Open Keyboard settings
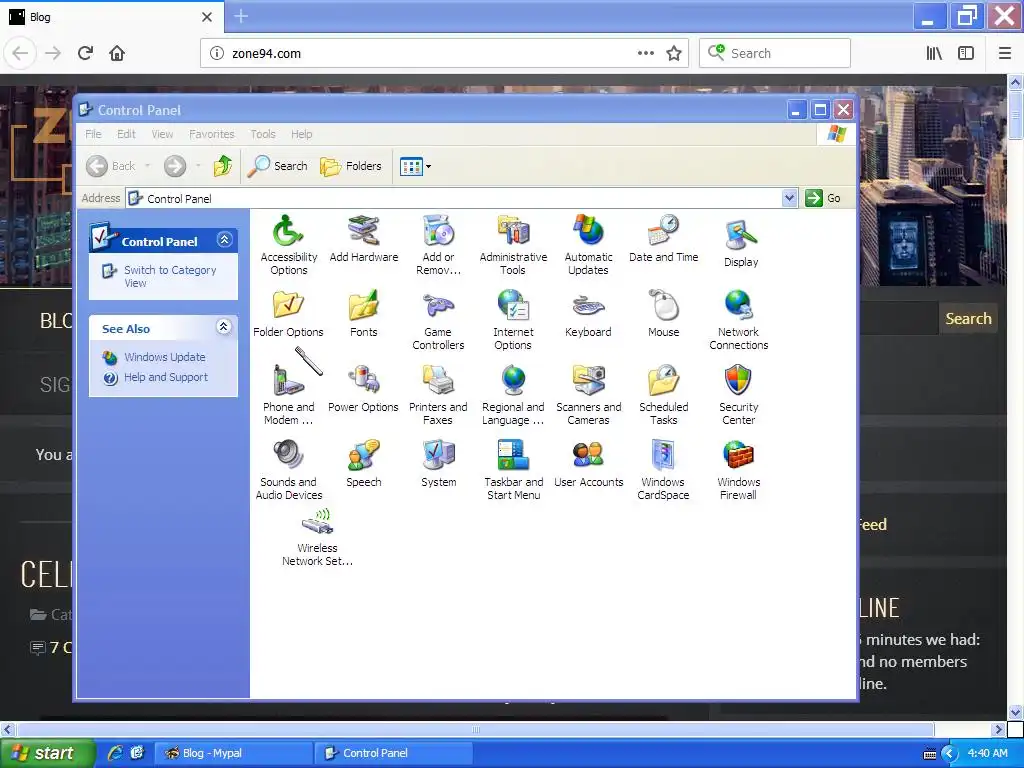The height and width of the screenshot is (768, 1024). 588,314
